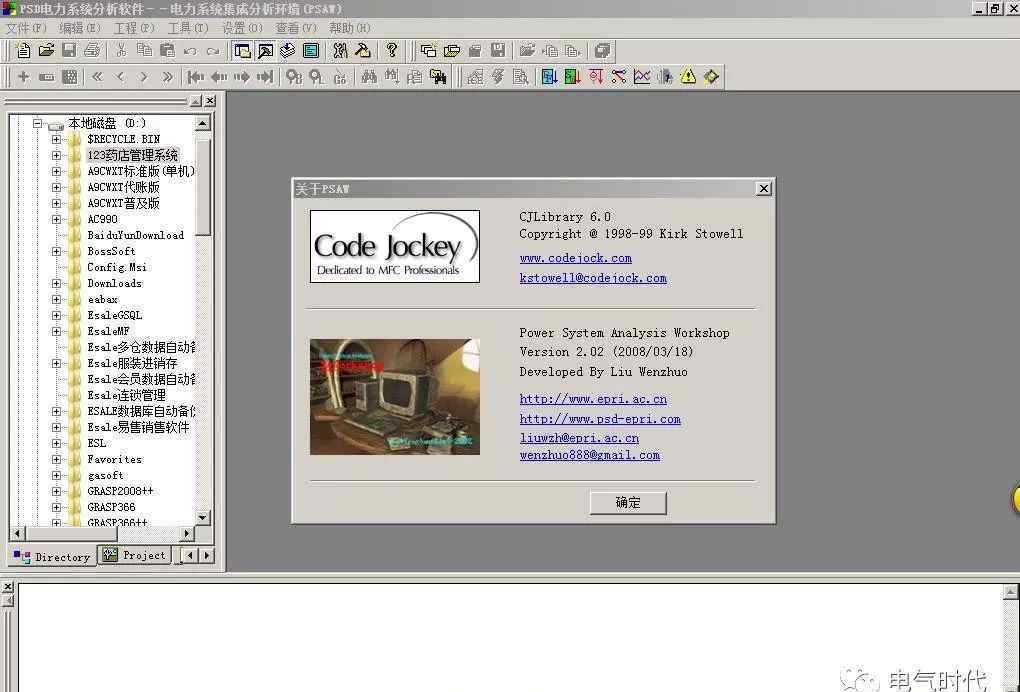Click the Go search icon
The image size is (1020, 692).
click(x=340, y=77)
